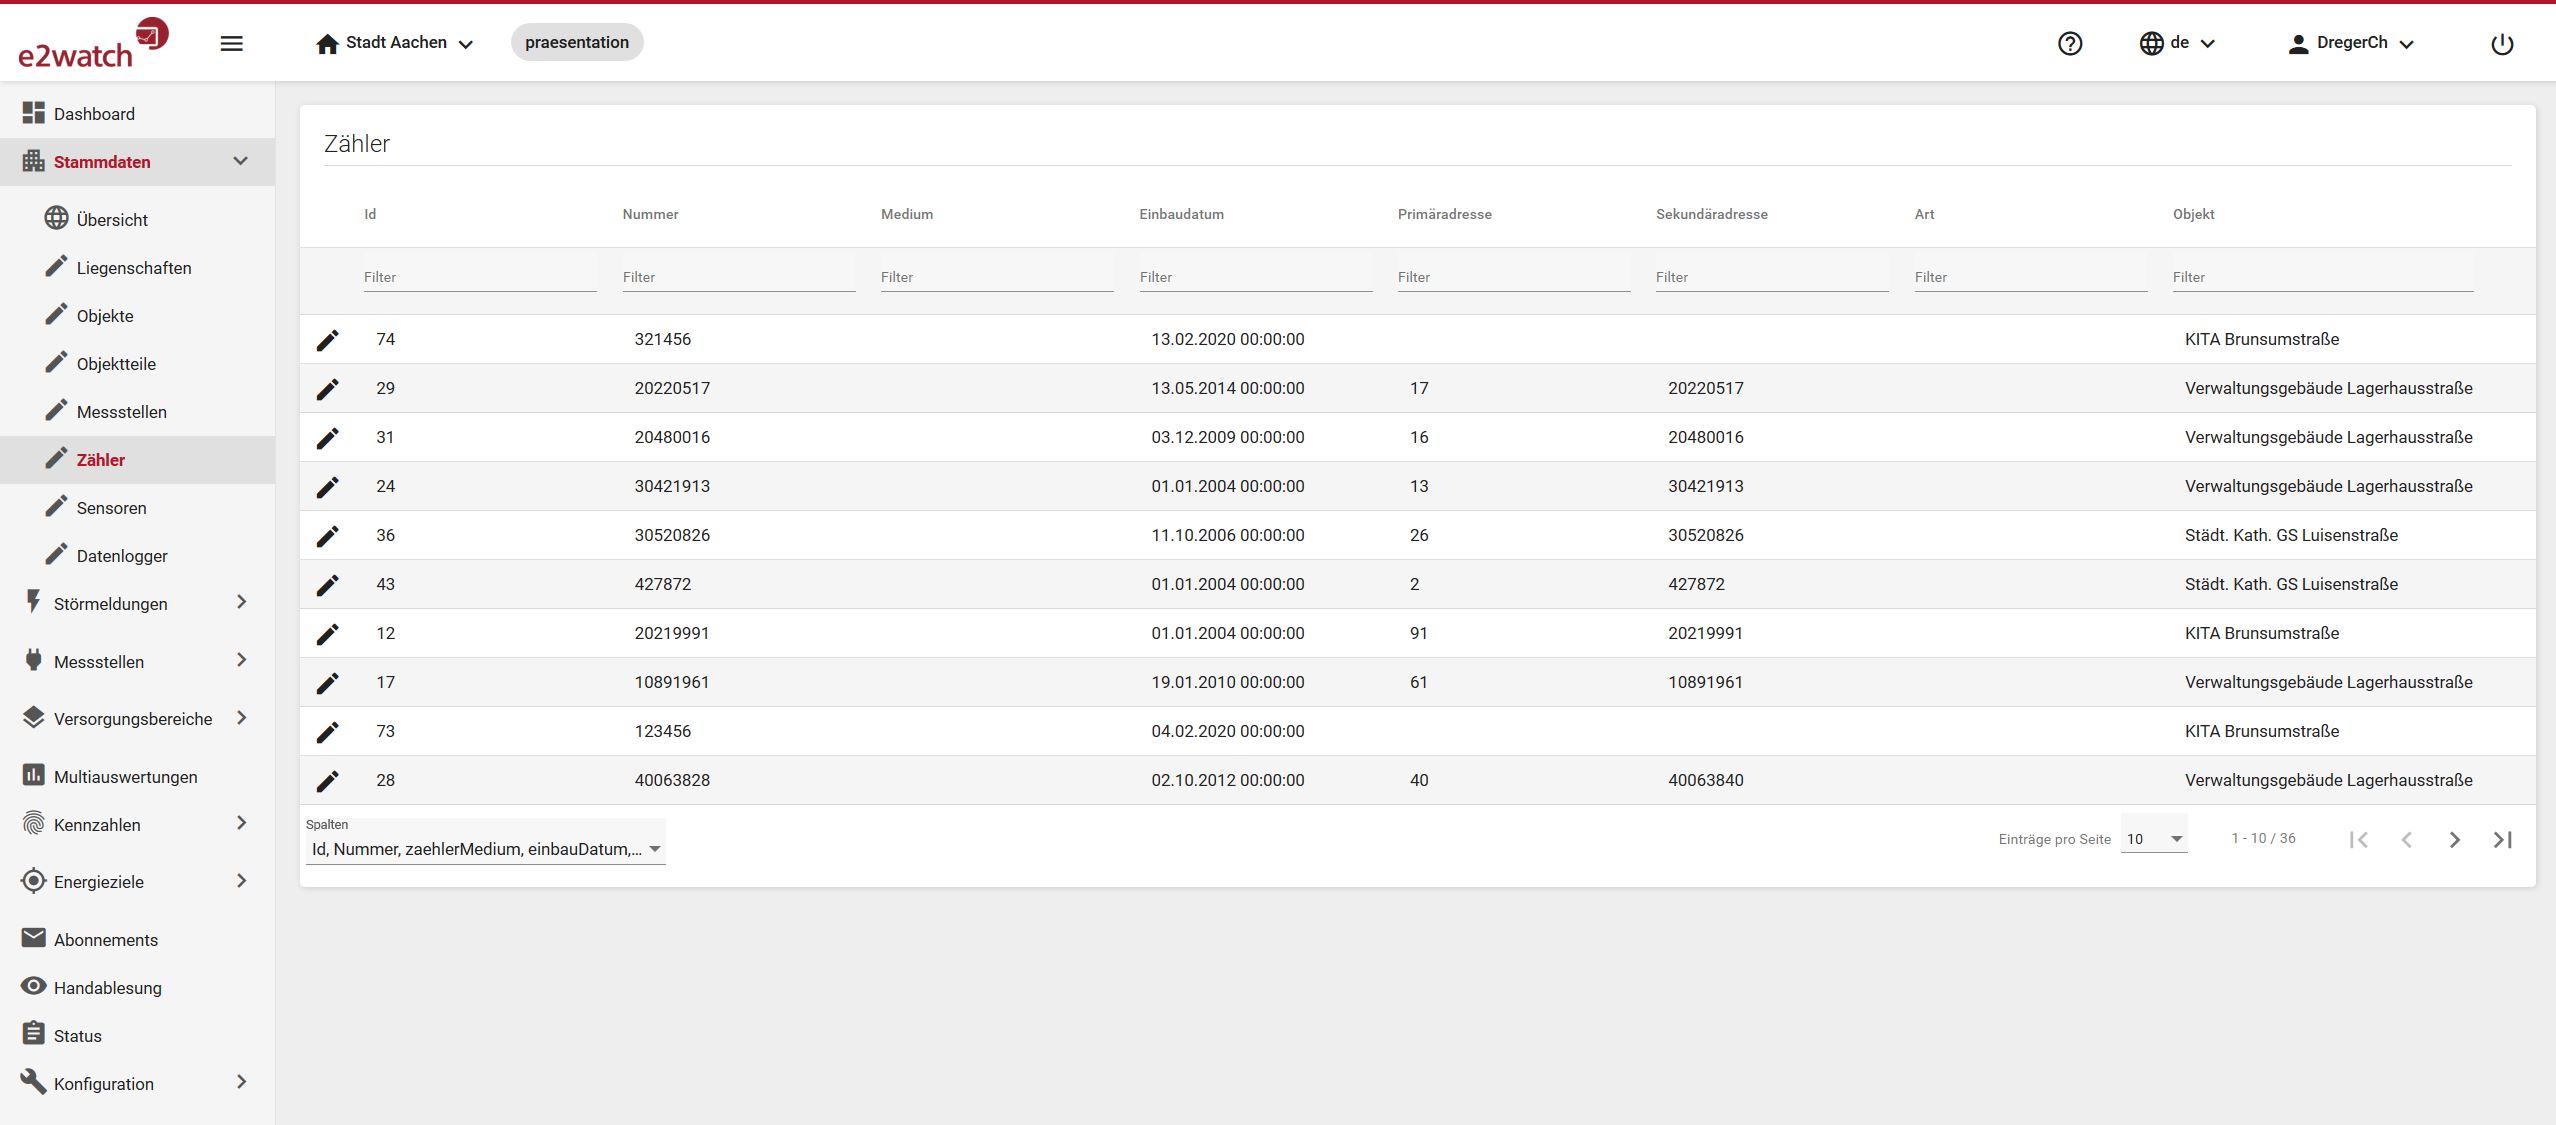This screenshot has width=2556, height=1125.
Task: Click the praesentation chip button
Action: pos(577,42)
